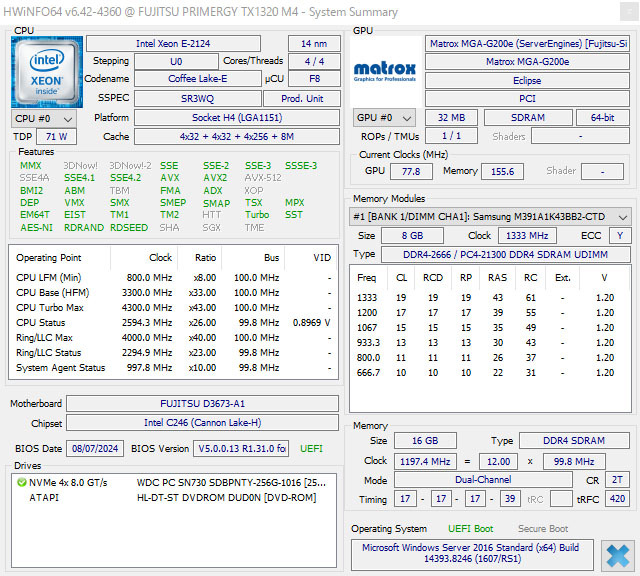The height and width of the screenshot is (576, 640).
Task: Click the memory clock 1197.4 MHz field
Action: coord(425,462)
